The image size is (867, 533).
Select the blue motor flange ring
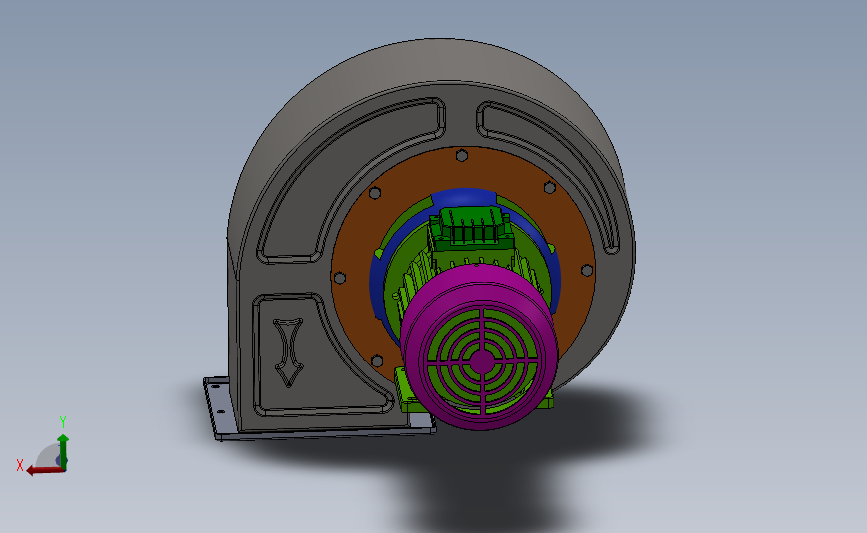click(465, 198)
